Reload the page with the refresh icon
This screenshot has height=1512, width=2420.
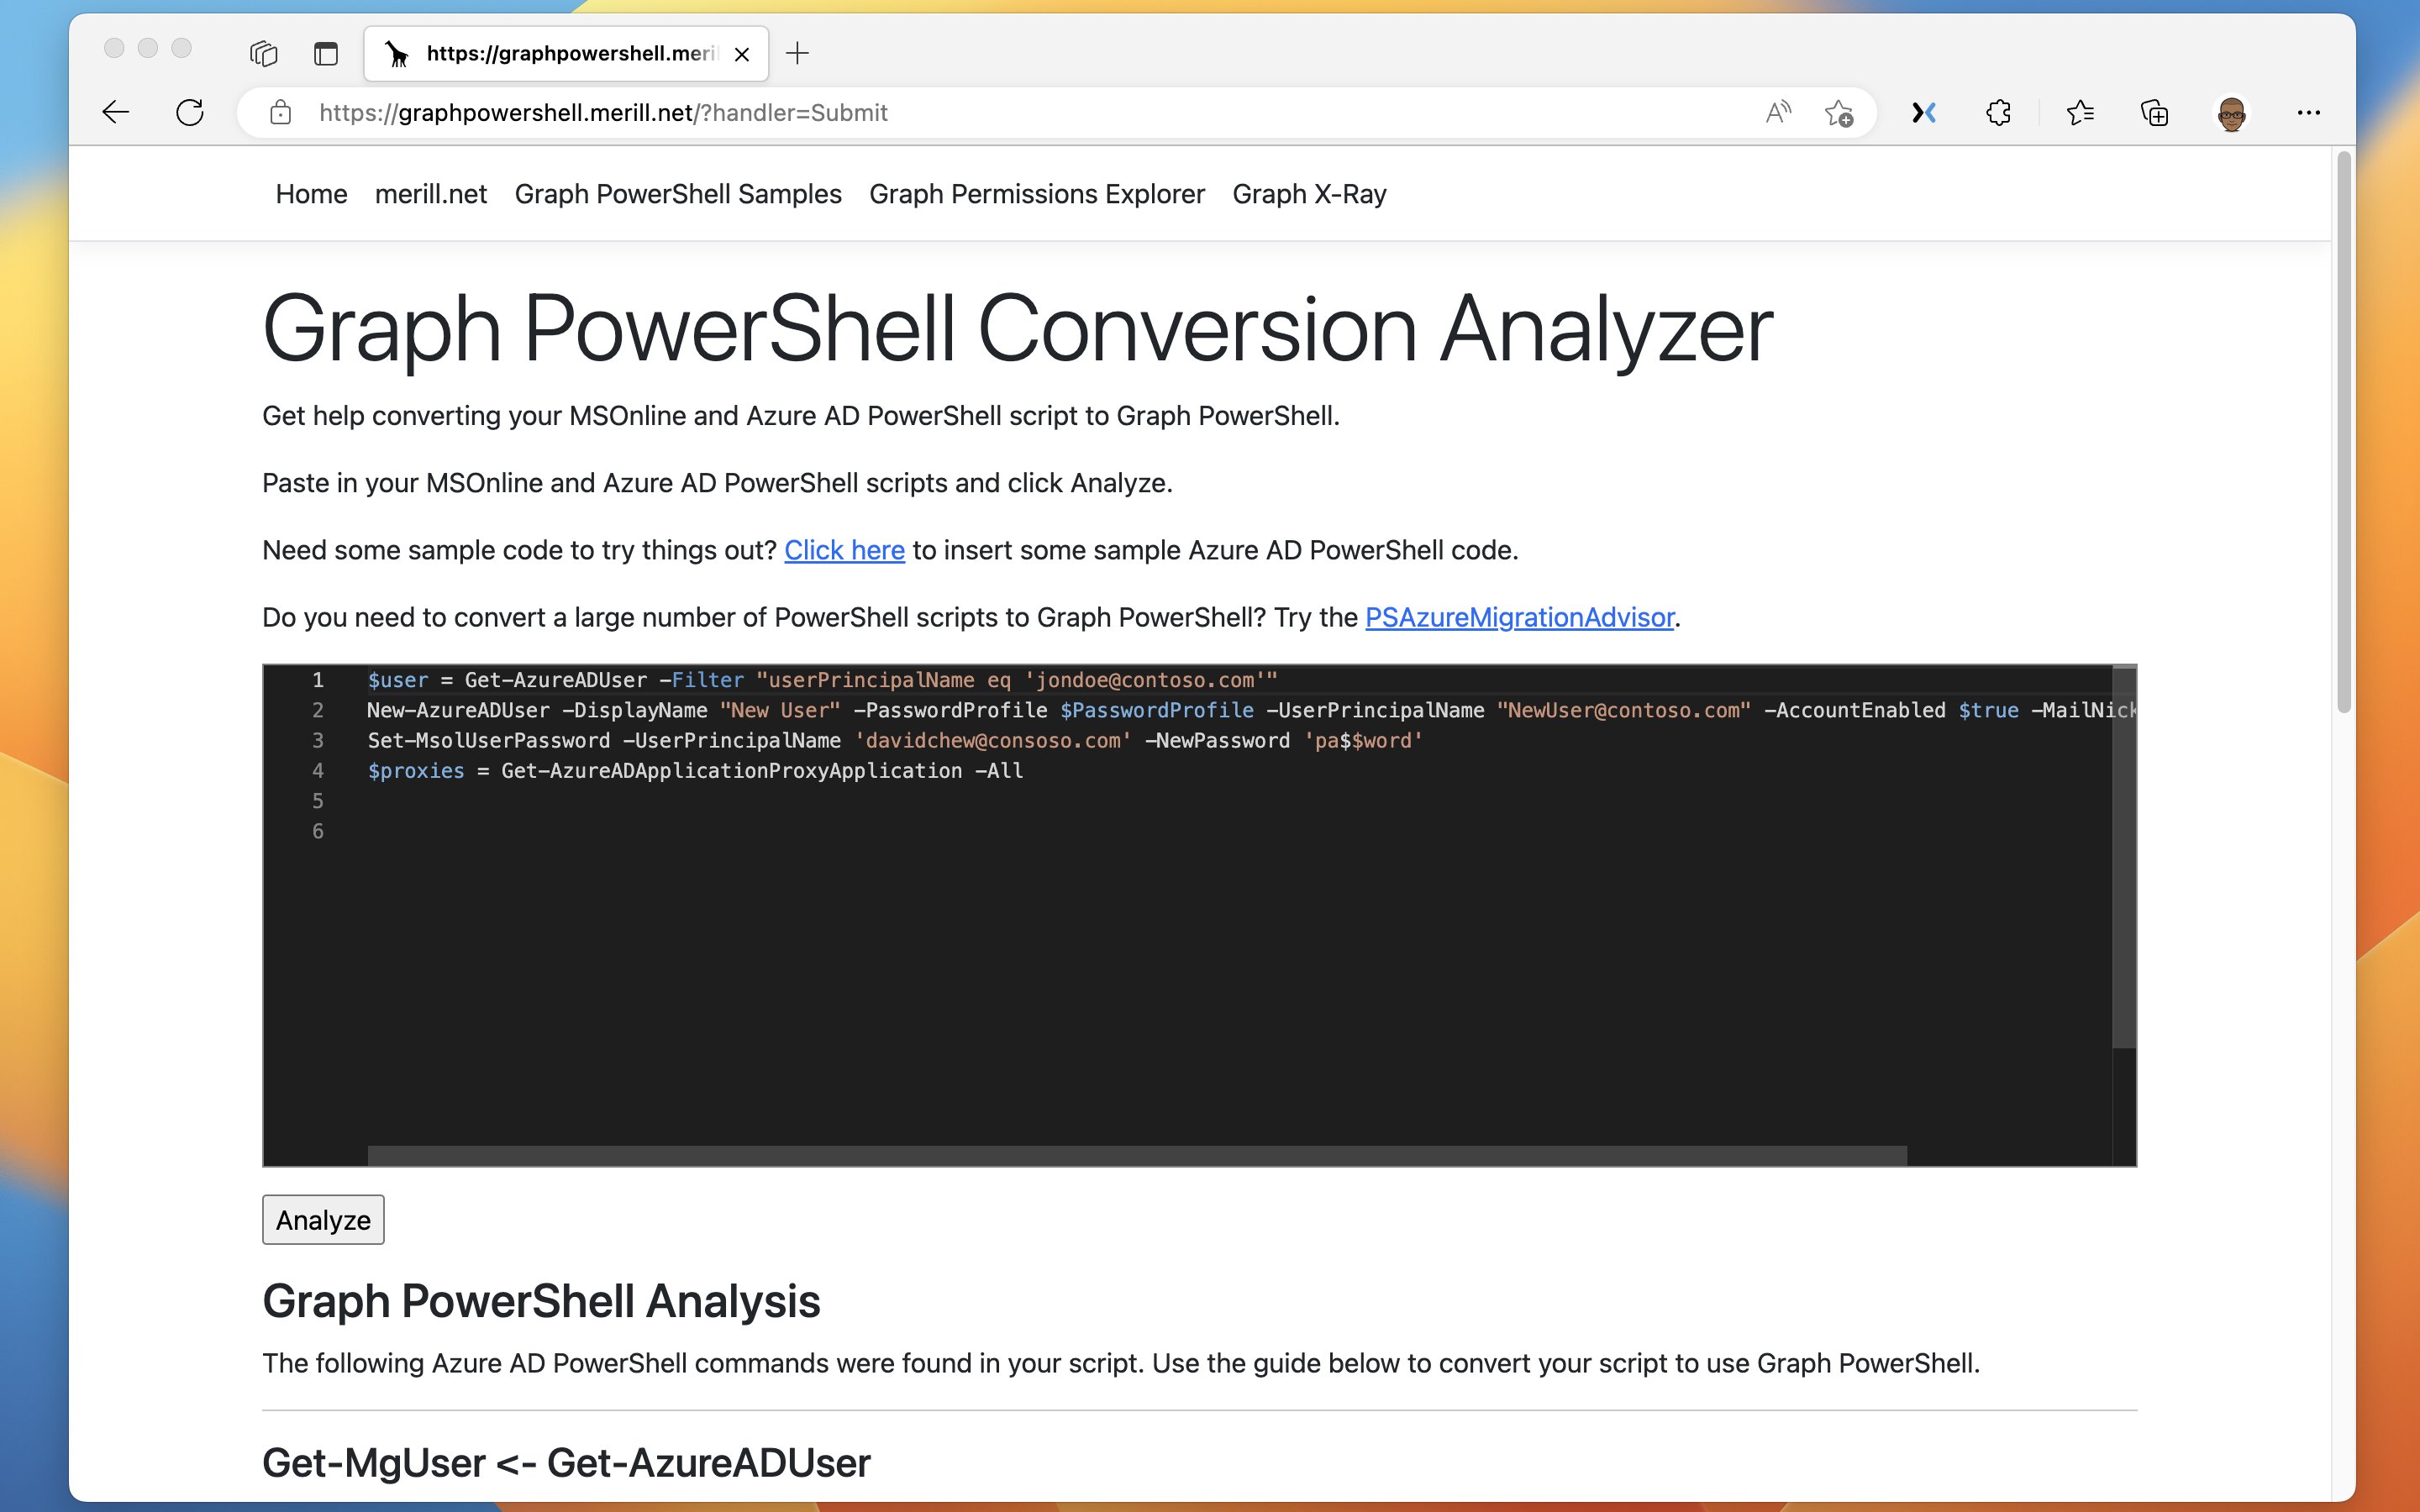click(x=190, y=112)
